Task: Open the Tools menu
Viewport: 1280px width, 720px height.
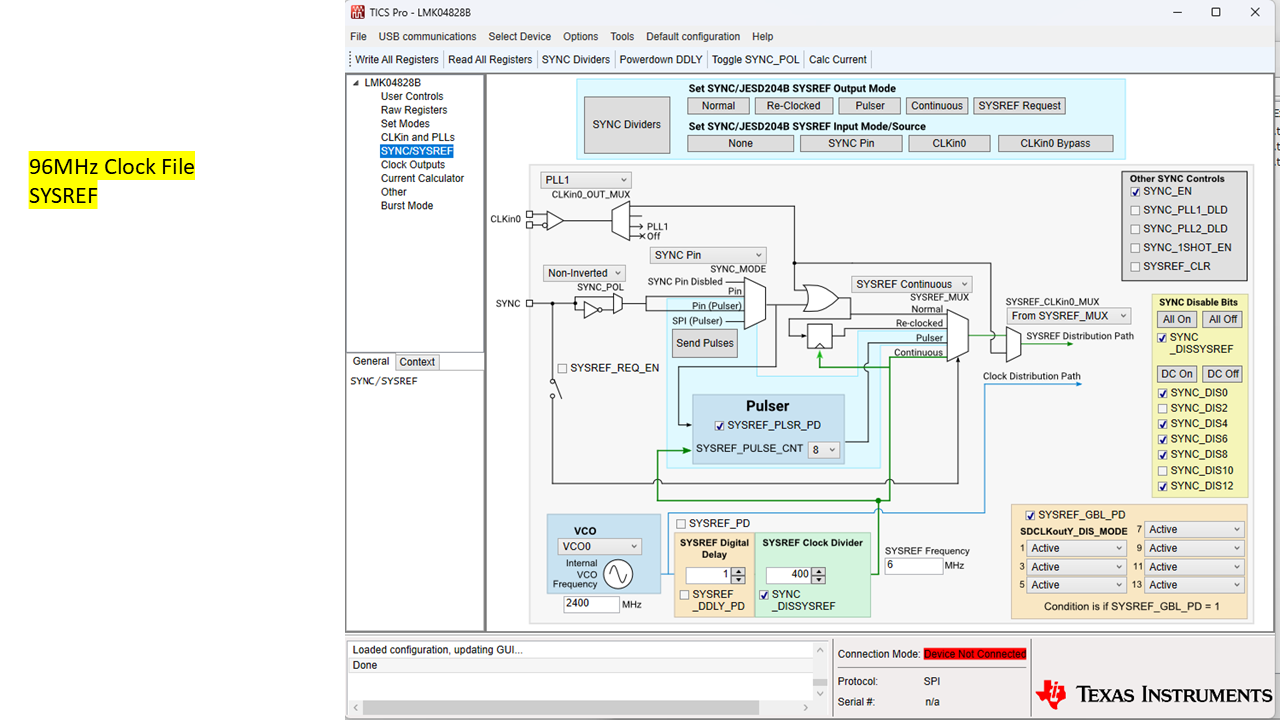Action: coord(622,37)
